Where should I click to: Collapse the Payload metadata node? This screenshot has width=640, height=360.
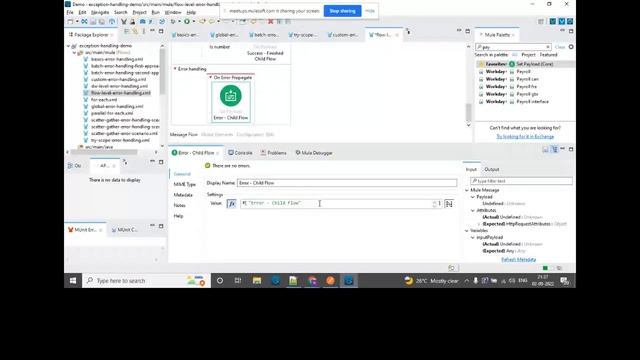473,197
